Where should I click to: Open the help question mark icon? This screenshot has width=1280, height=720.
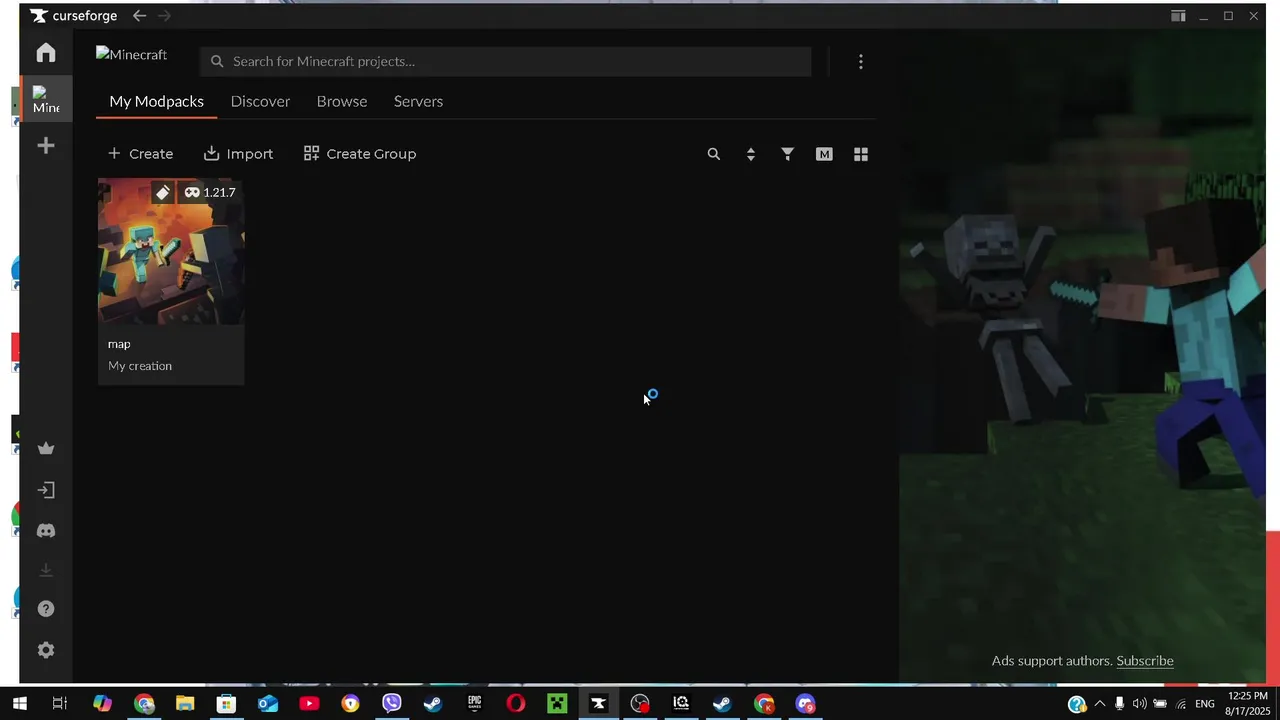(x=46, y=609)
